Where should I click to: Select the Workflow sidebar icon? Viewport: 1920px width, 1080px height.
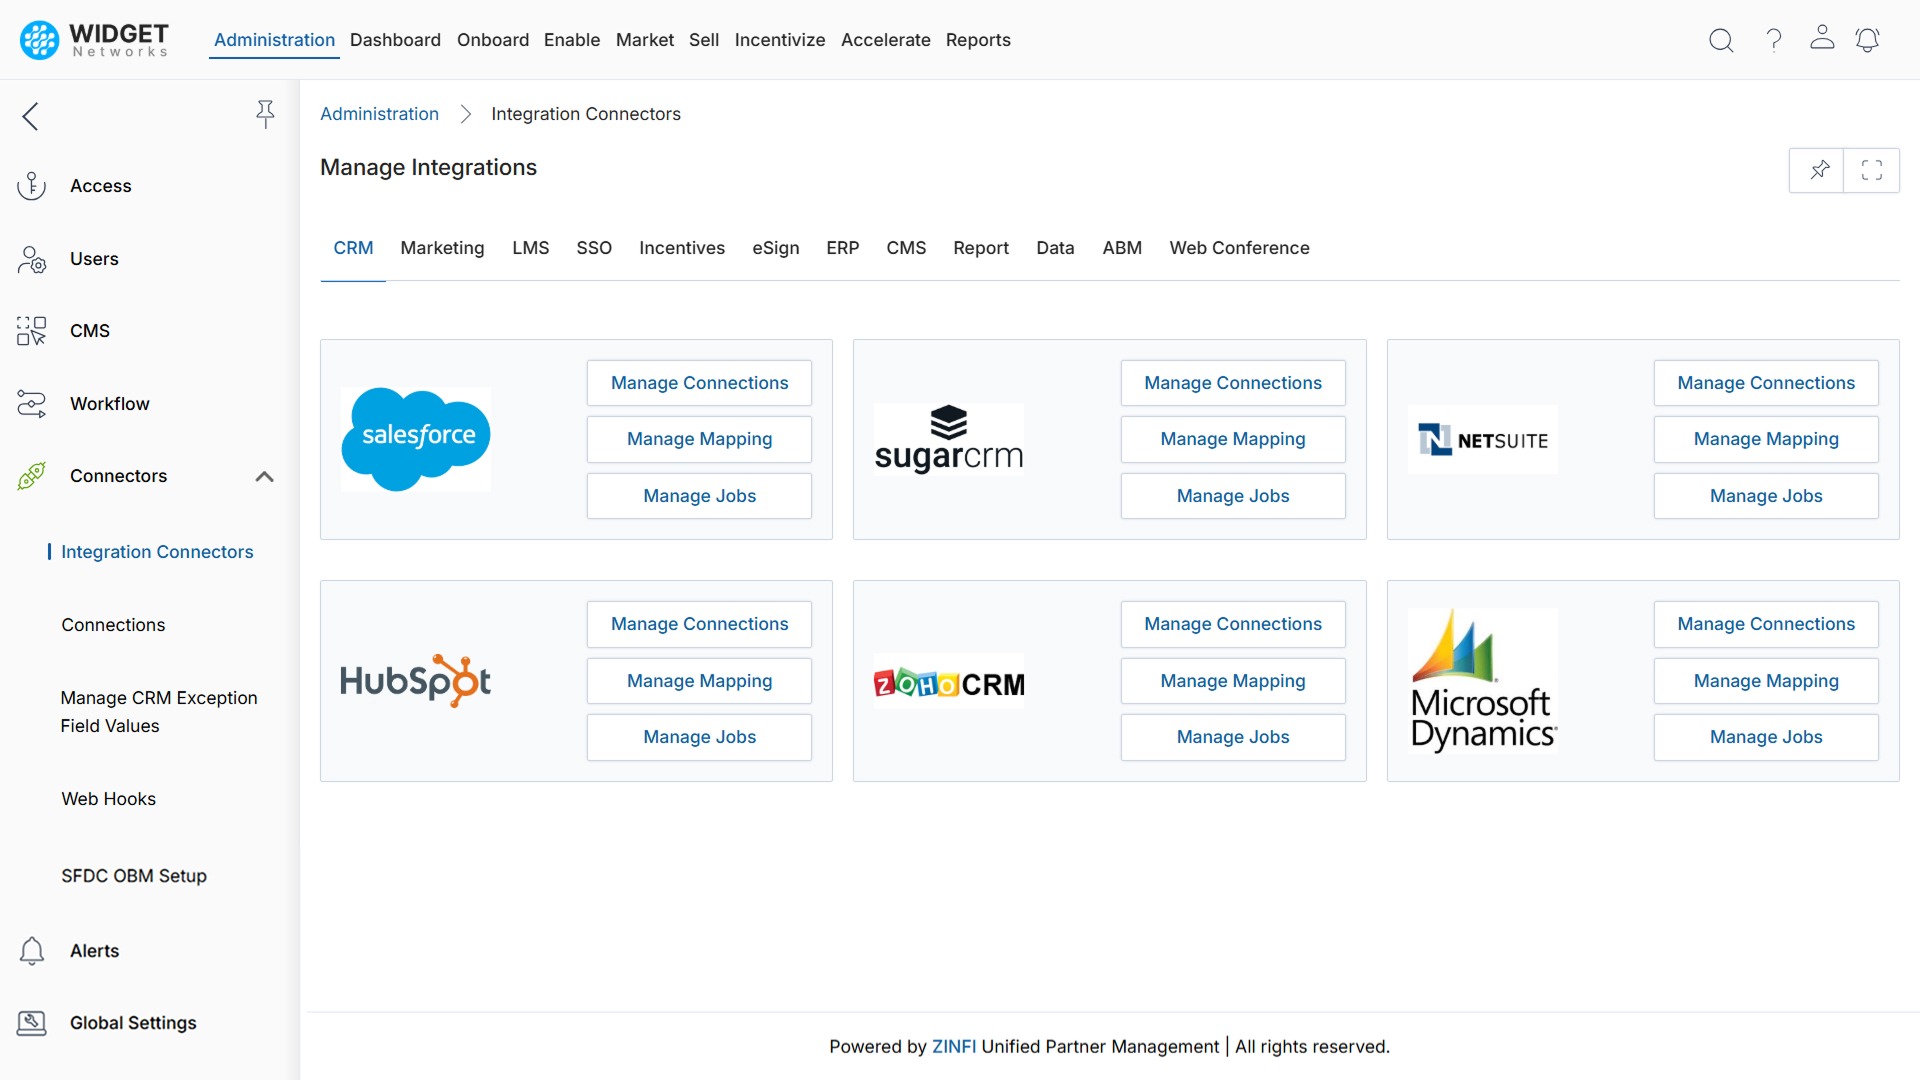point(31,404)
